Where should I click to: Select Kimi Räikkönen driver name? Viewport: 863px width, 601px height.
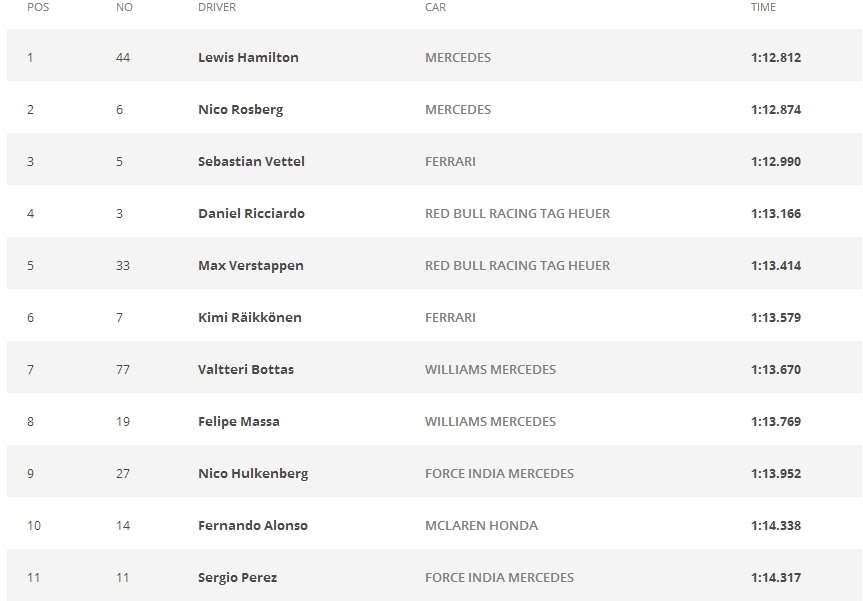pos(250,318)
